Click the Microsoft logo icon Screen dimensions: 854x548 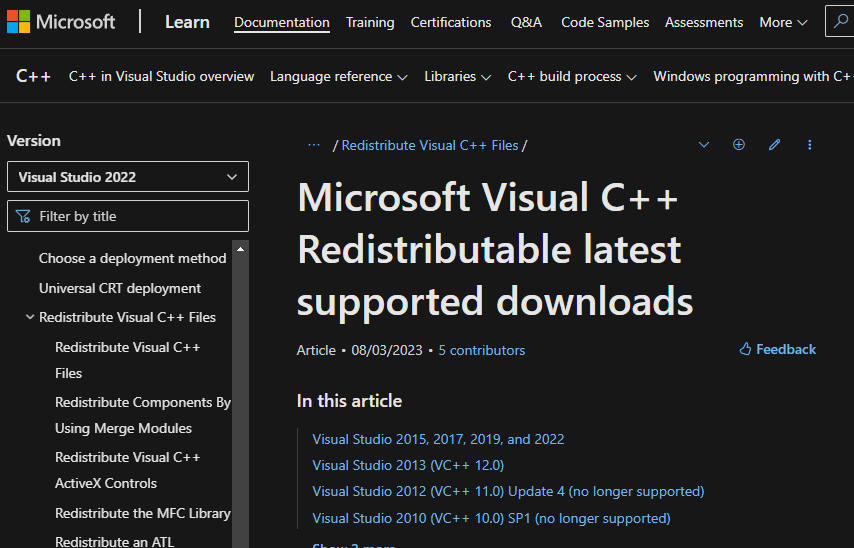click(x=17, y=21)
